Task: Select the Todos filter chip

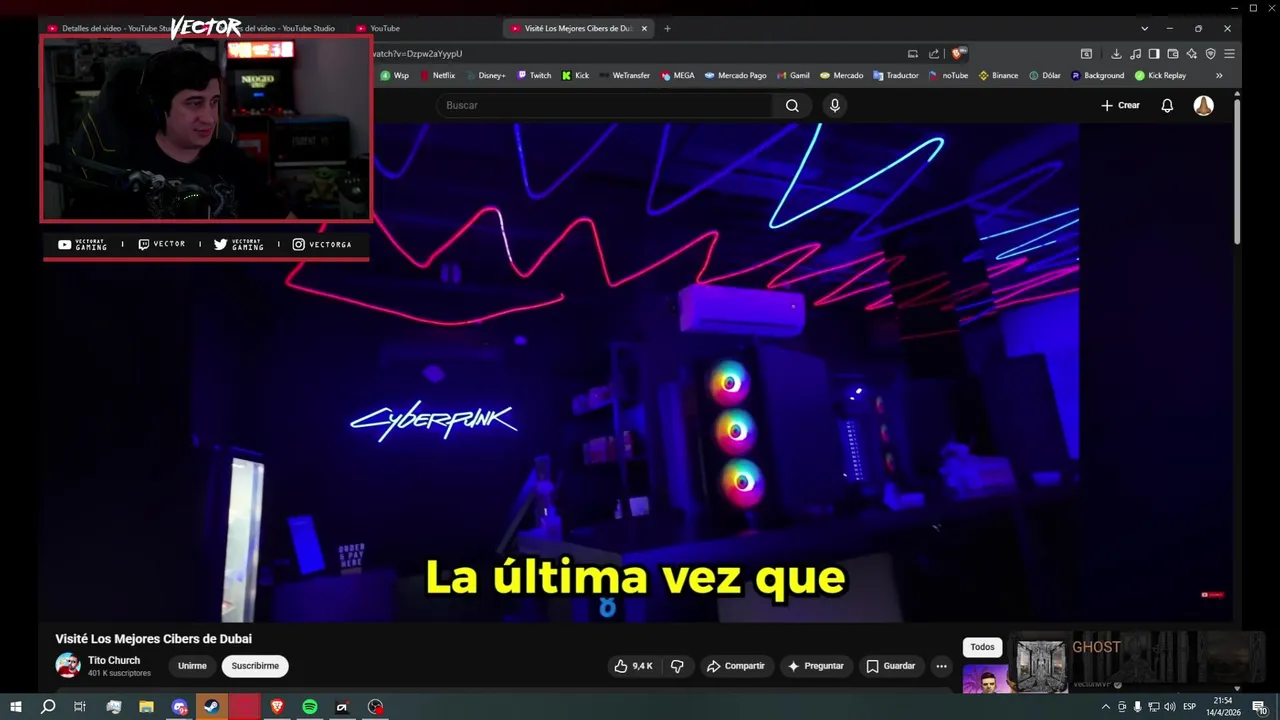Action: 982,647
